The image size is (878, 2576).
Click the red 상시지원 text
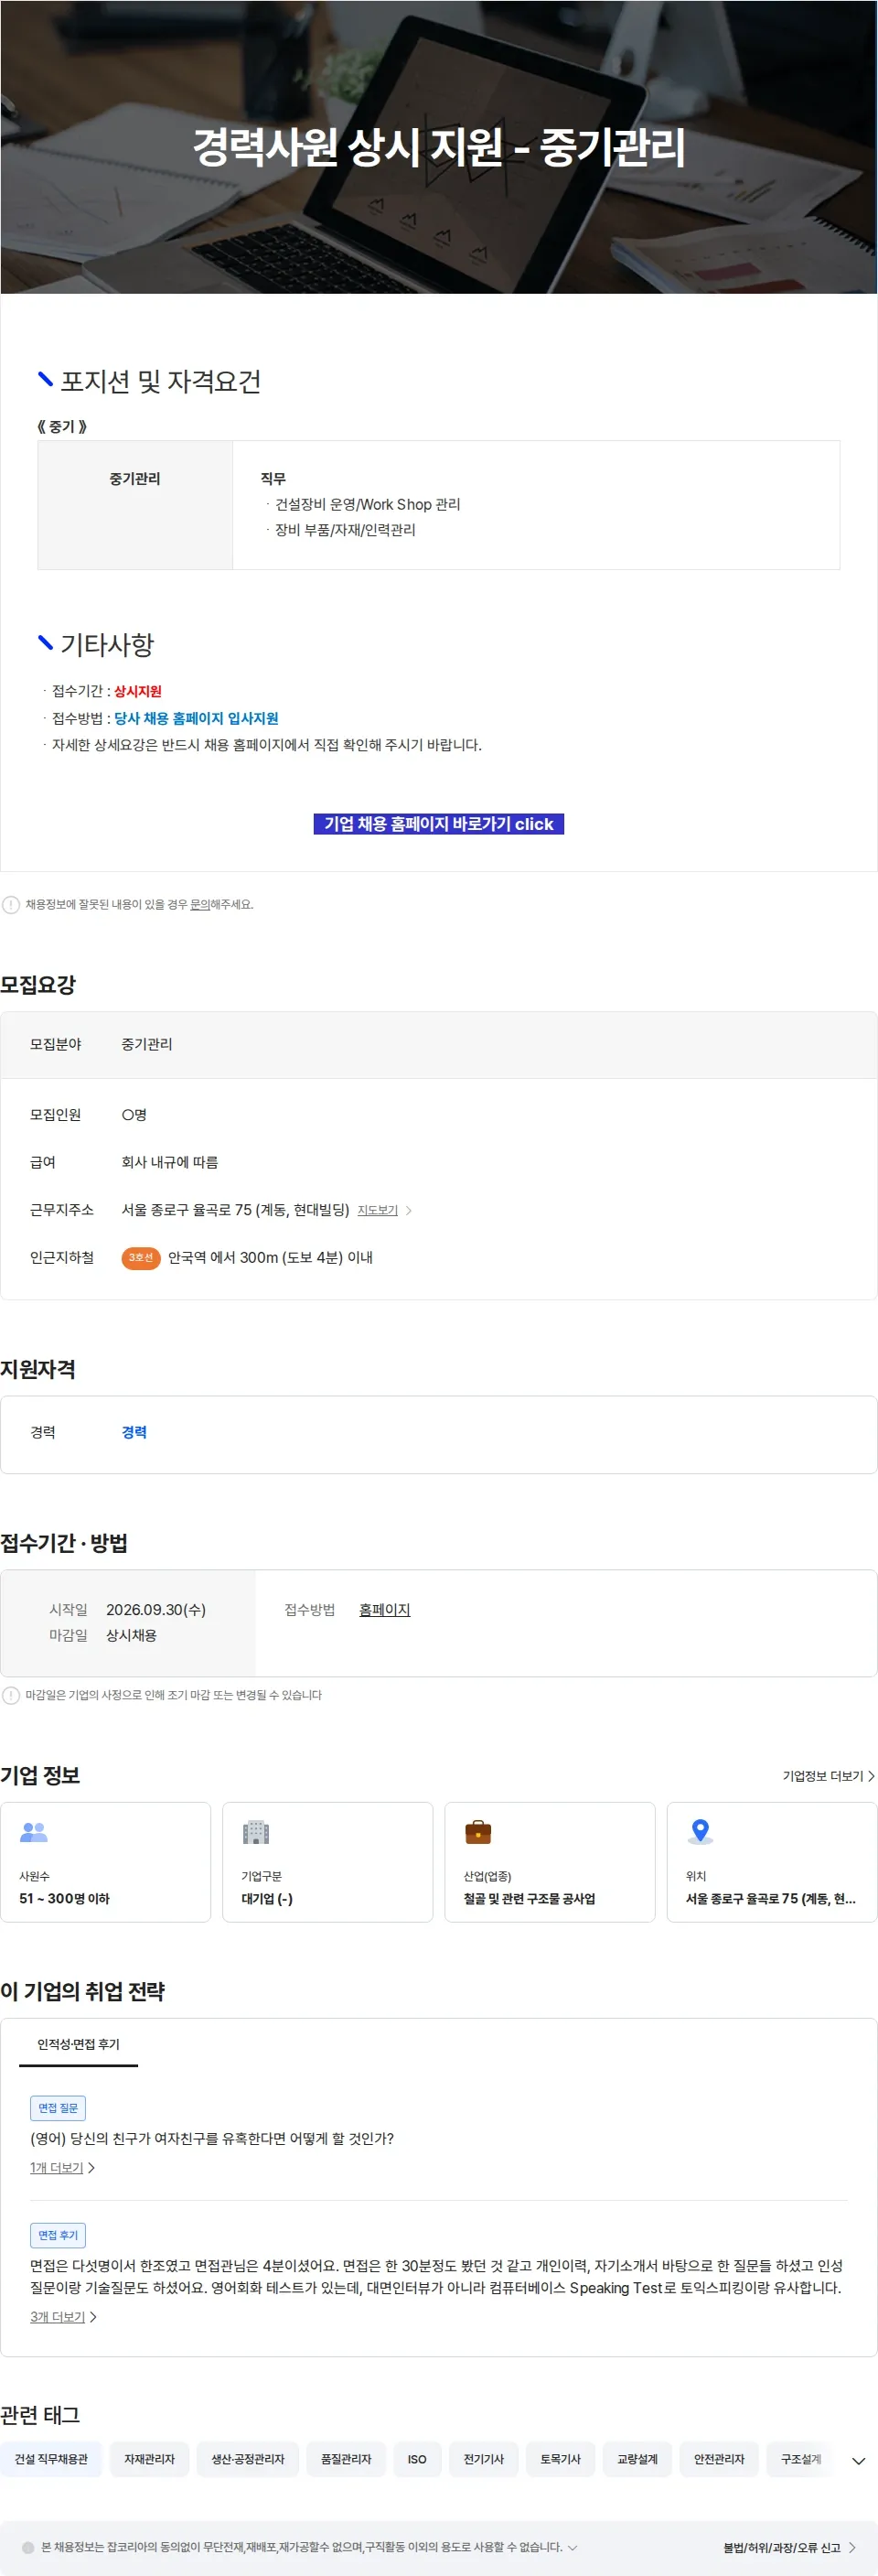(x=137, y=691)
